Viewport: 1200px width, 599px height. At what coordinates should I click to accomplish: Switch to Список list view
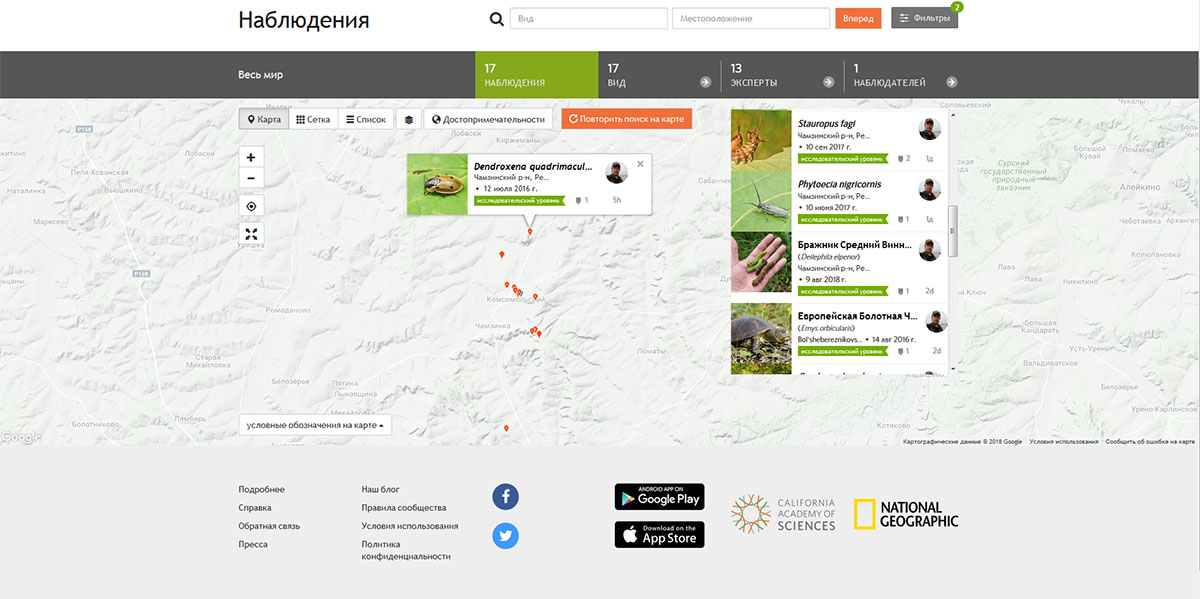(366, 119)
